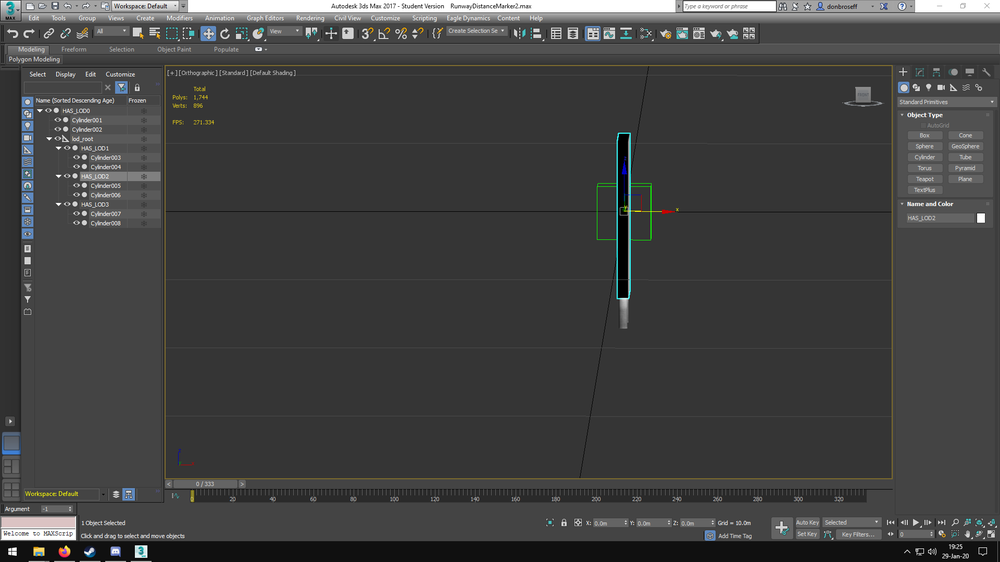This screenshot has height=562, width=1000.
Task: Open the Modify tab in command panel
Action: point(920,72)
